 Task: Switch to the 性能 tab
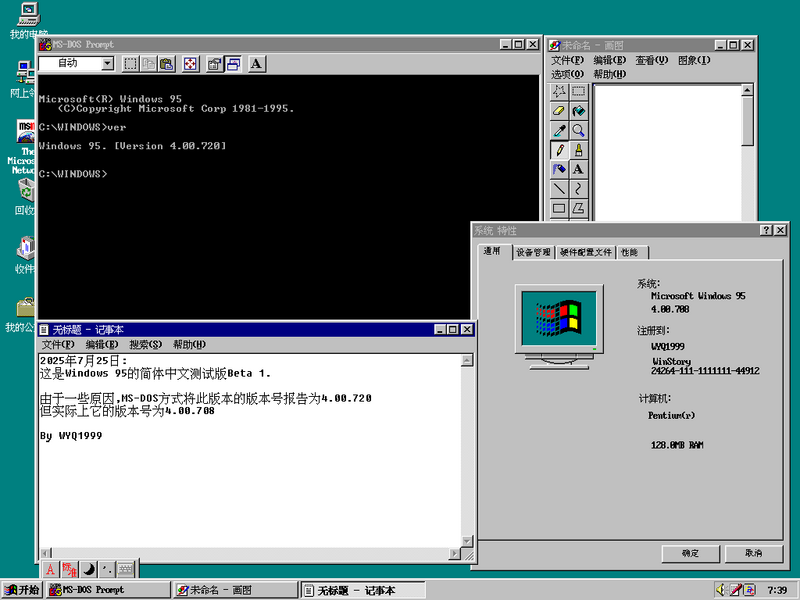(632, 253)
